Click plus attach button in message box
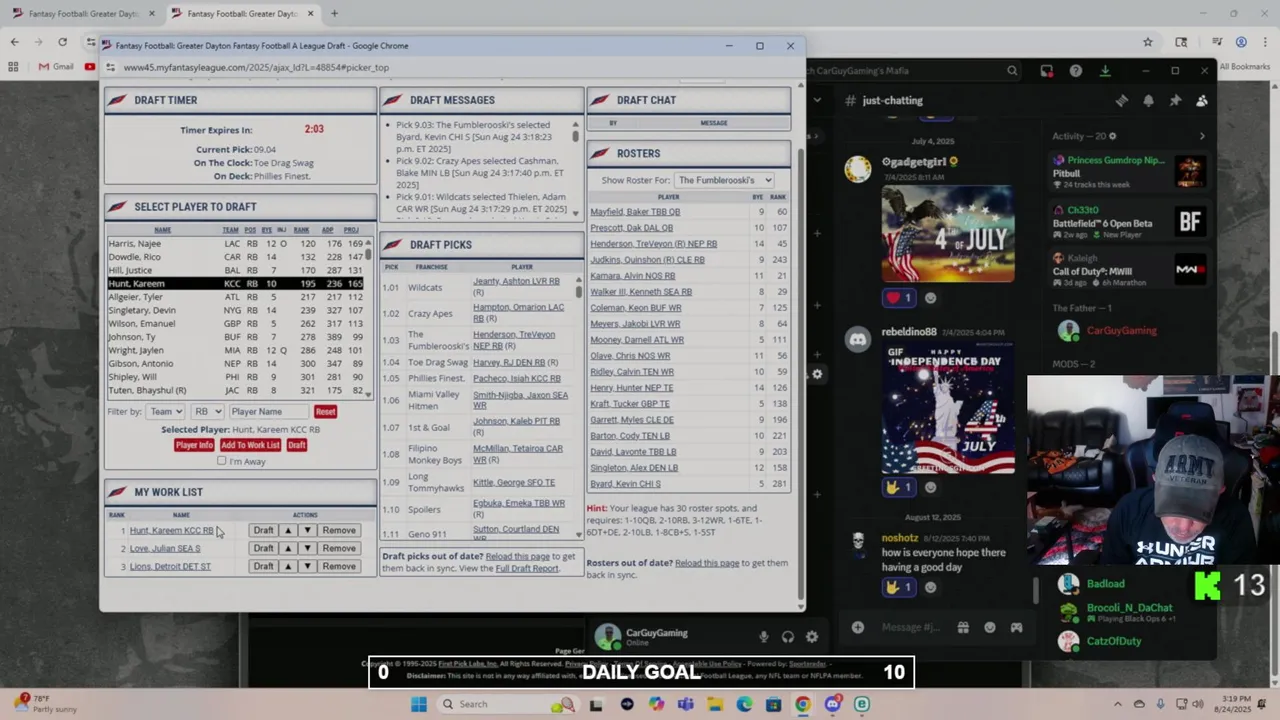Screen dimensions: 1280x720 (x=857, y=627)
